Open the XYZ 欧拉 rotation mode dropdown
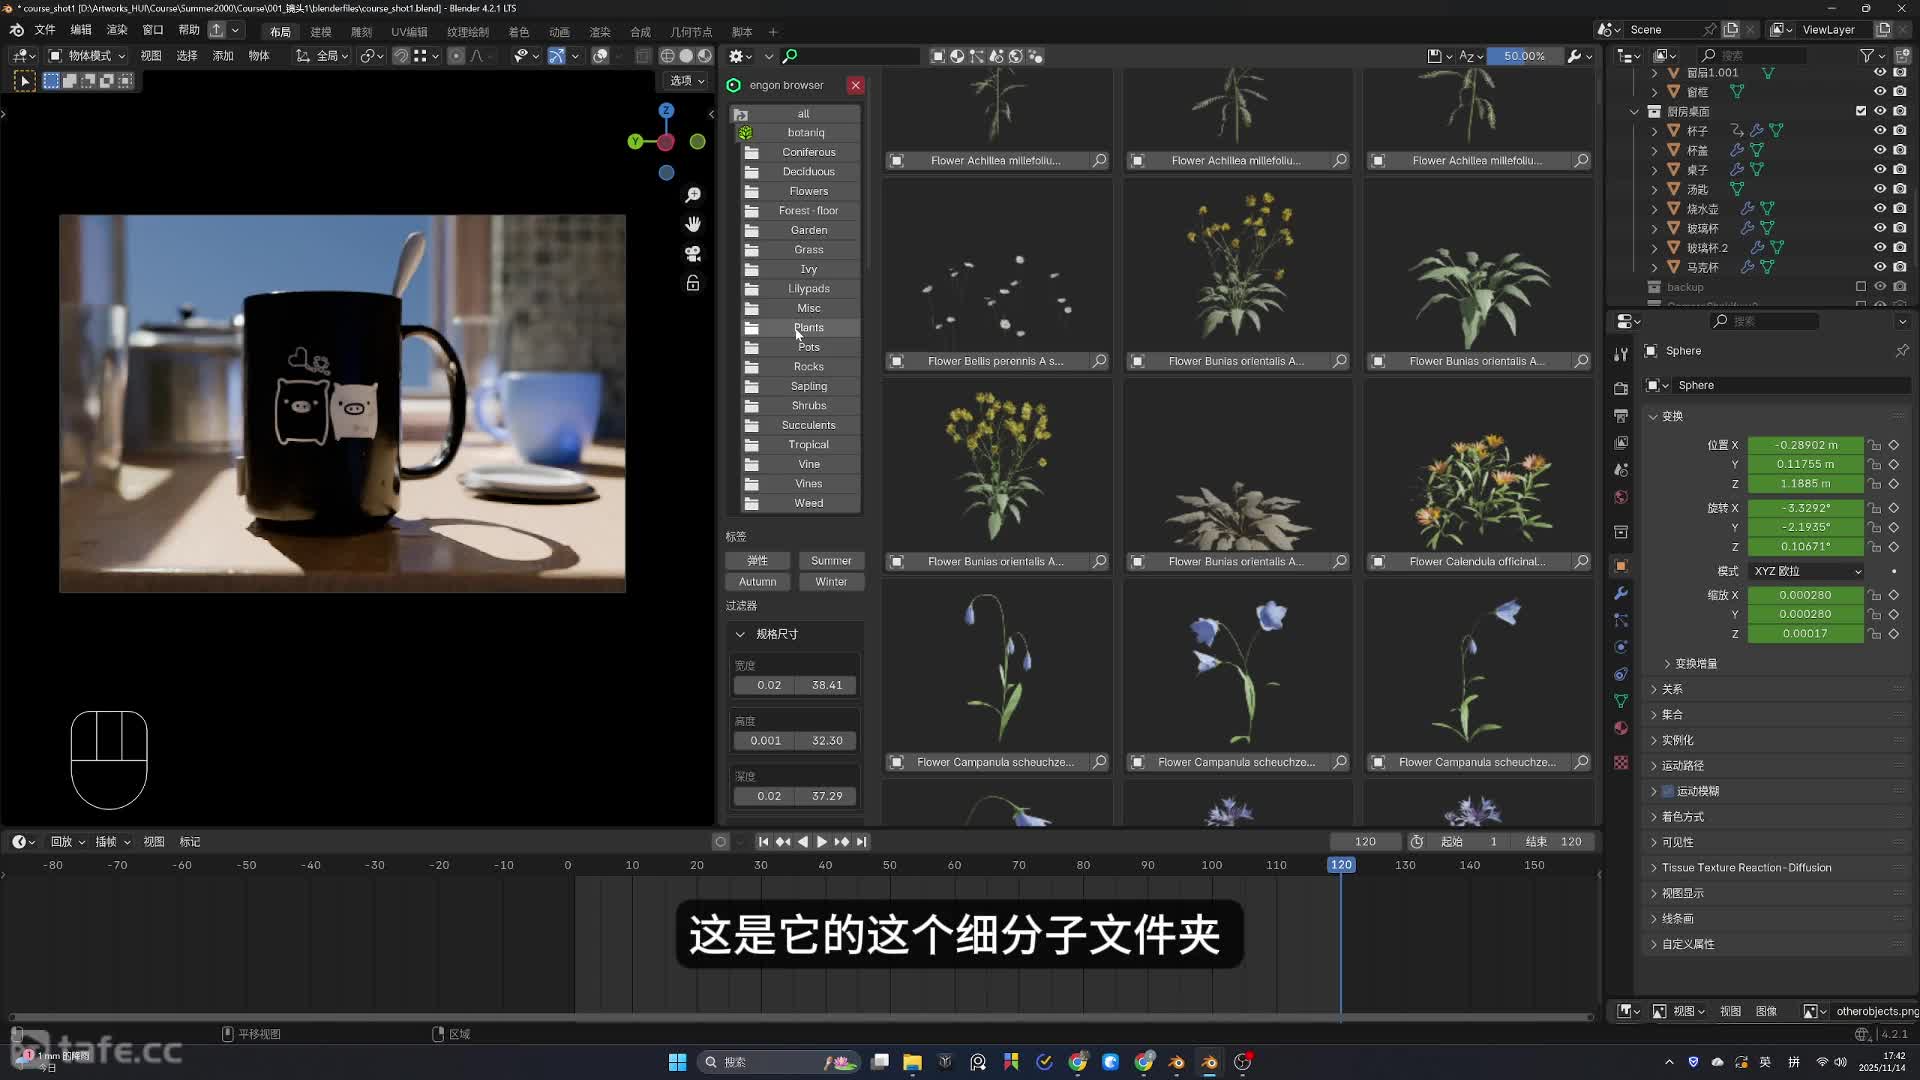 coord(1806,571)
